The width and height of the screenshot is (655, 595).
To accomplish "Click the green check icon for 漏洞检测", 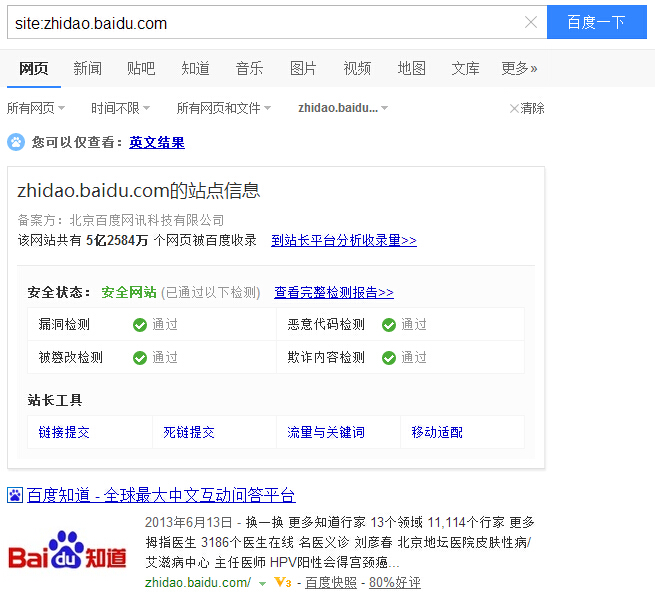I will pyautogui.click(x=140, y=325).
